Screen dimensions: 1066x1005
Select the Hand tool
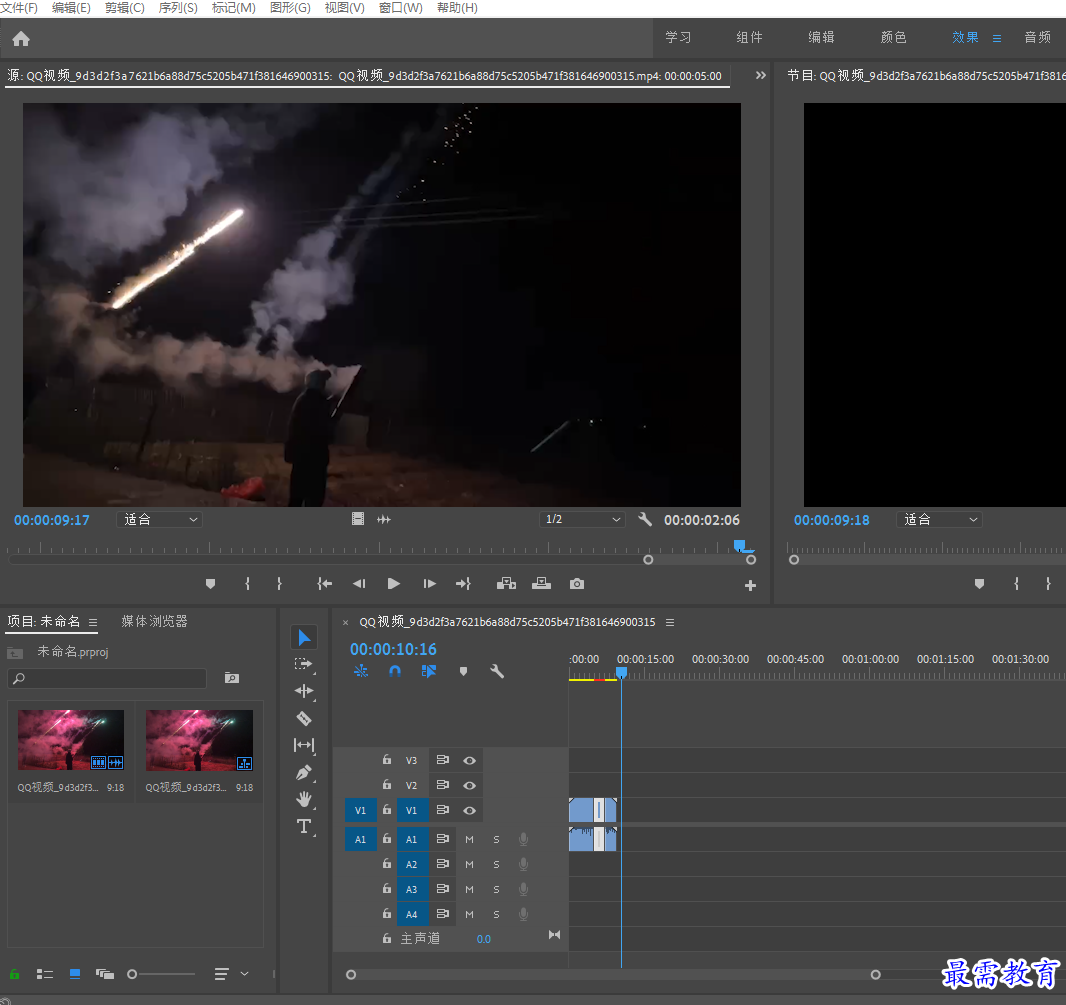click(304, 800)
